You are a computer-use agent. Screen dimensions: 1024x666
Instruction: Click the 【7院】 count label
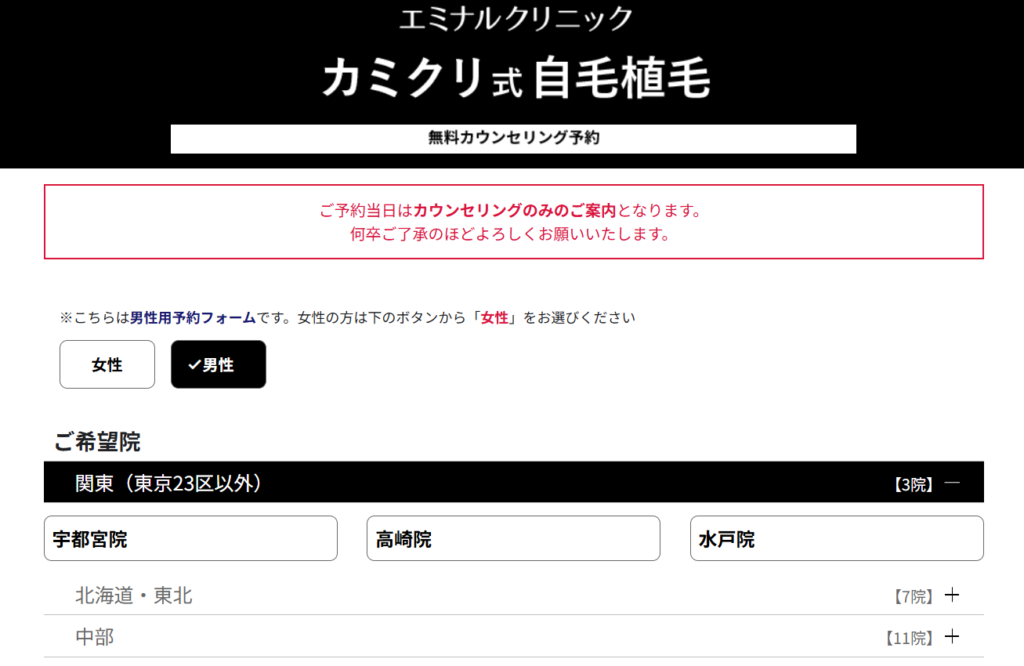914,596
